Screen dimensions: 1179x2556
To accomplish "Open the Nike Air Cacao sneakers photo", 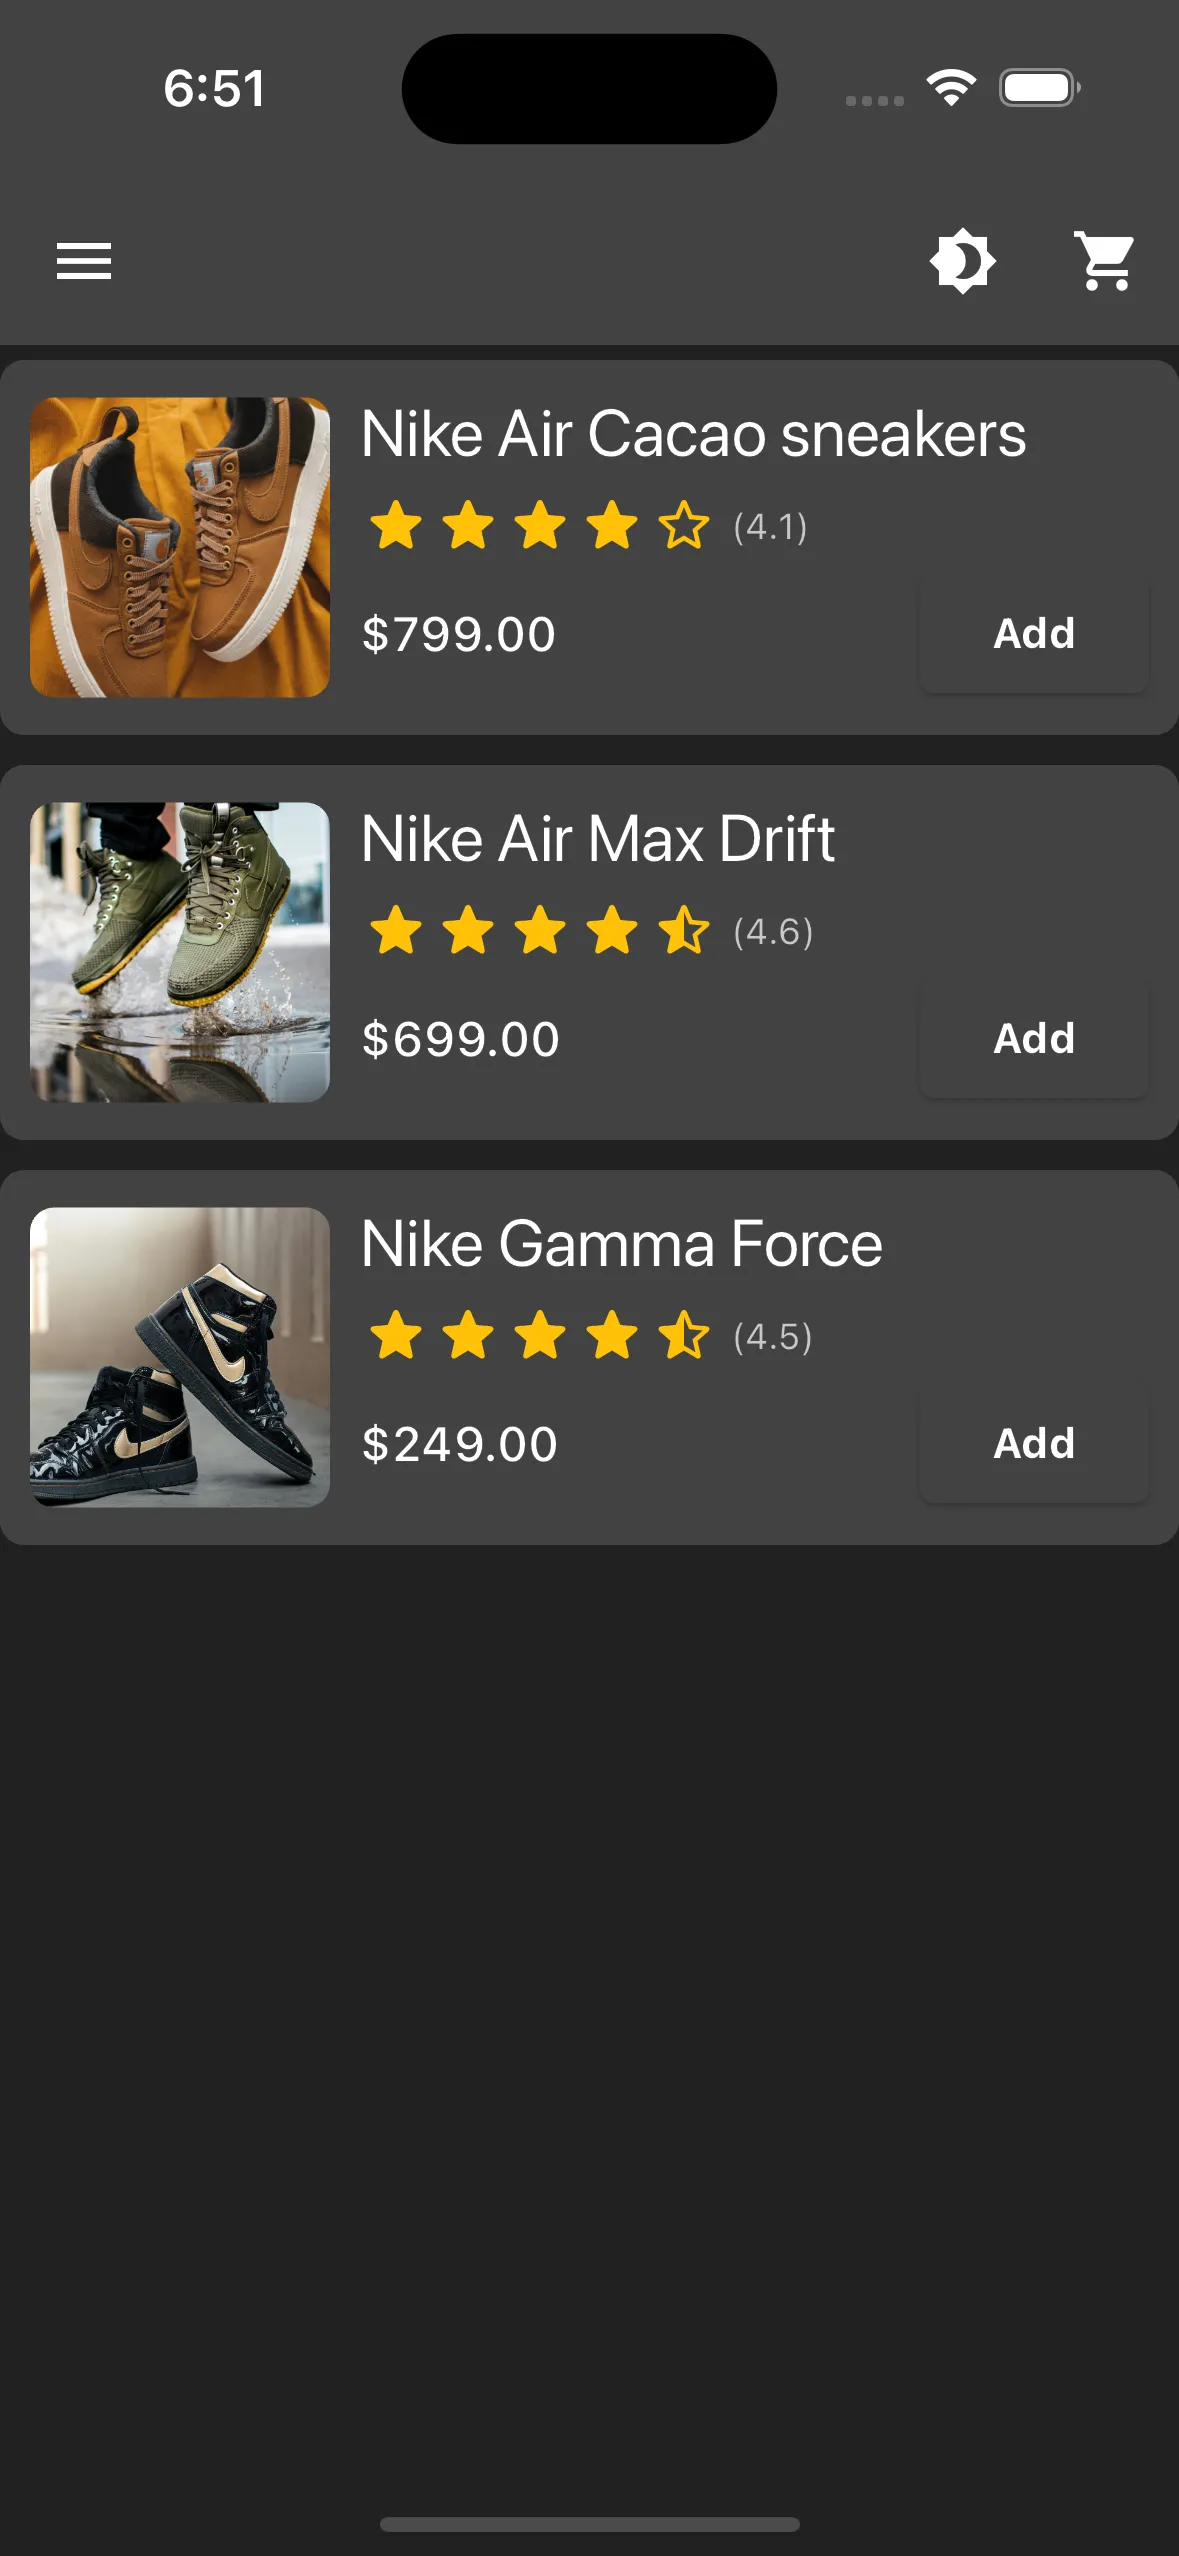I will 180,547.
